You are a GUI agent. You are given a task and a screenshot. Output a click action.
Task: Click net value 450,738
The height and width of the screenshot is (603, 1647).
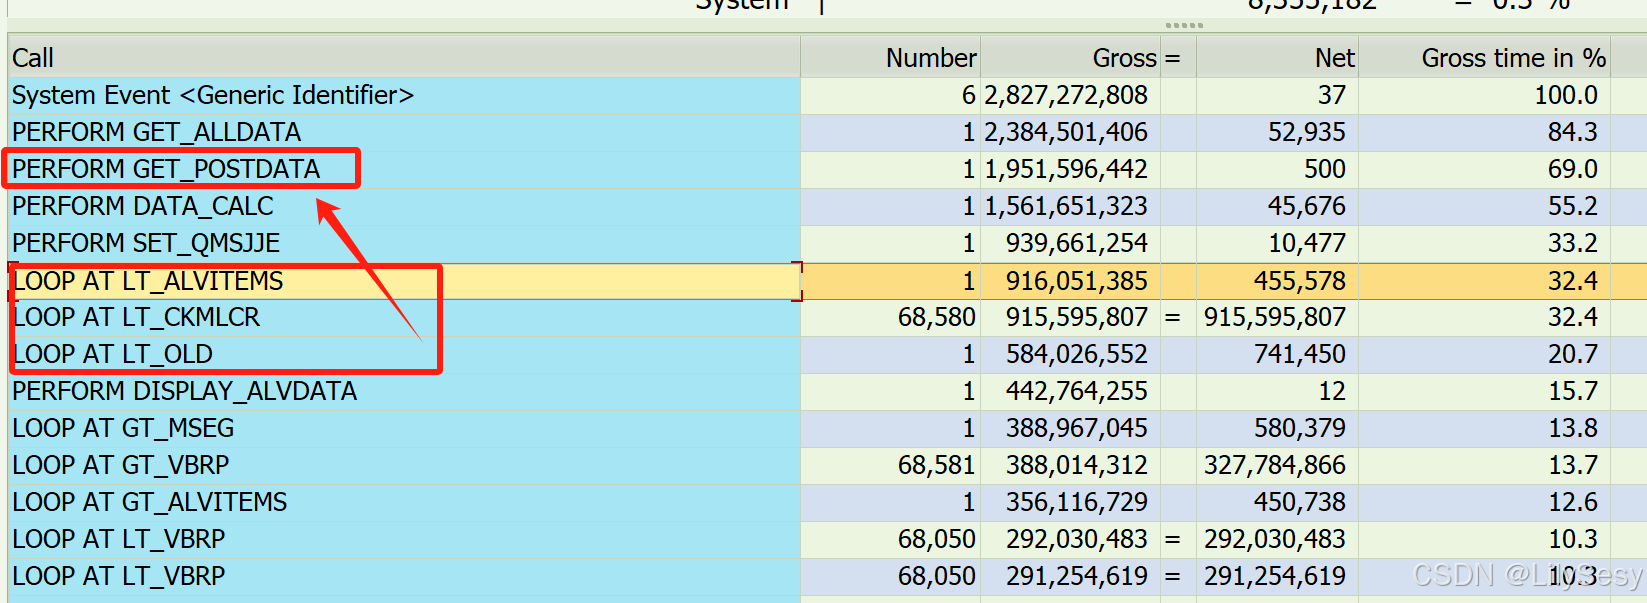tap(1300, 502)
